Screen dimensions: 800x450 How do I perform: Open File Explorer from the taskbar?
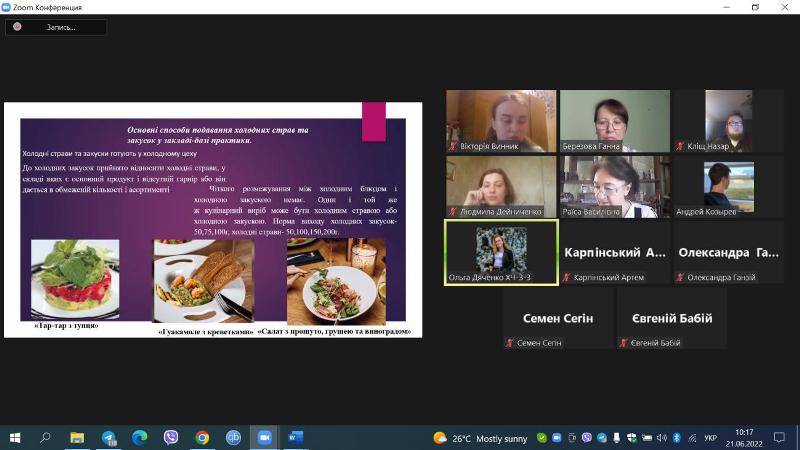[77, 438]
